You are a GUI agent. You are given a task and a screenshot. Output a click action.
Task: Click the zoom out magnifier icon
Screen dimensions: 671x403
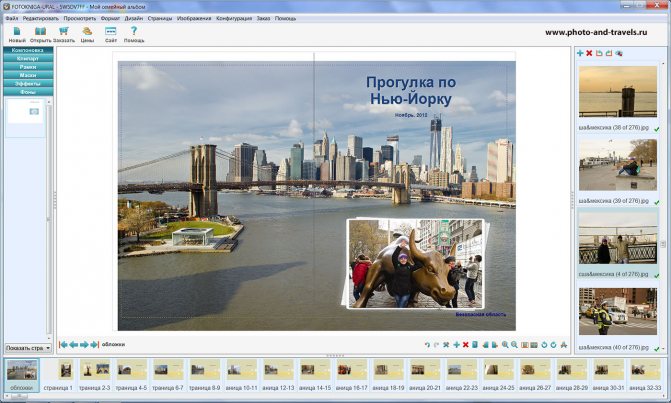click(514, 345)
